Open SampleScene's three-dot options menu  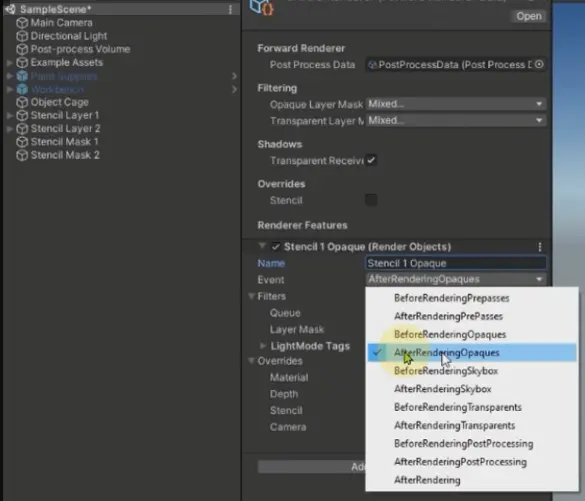click(230, 9)
